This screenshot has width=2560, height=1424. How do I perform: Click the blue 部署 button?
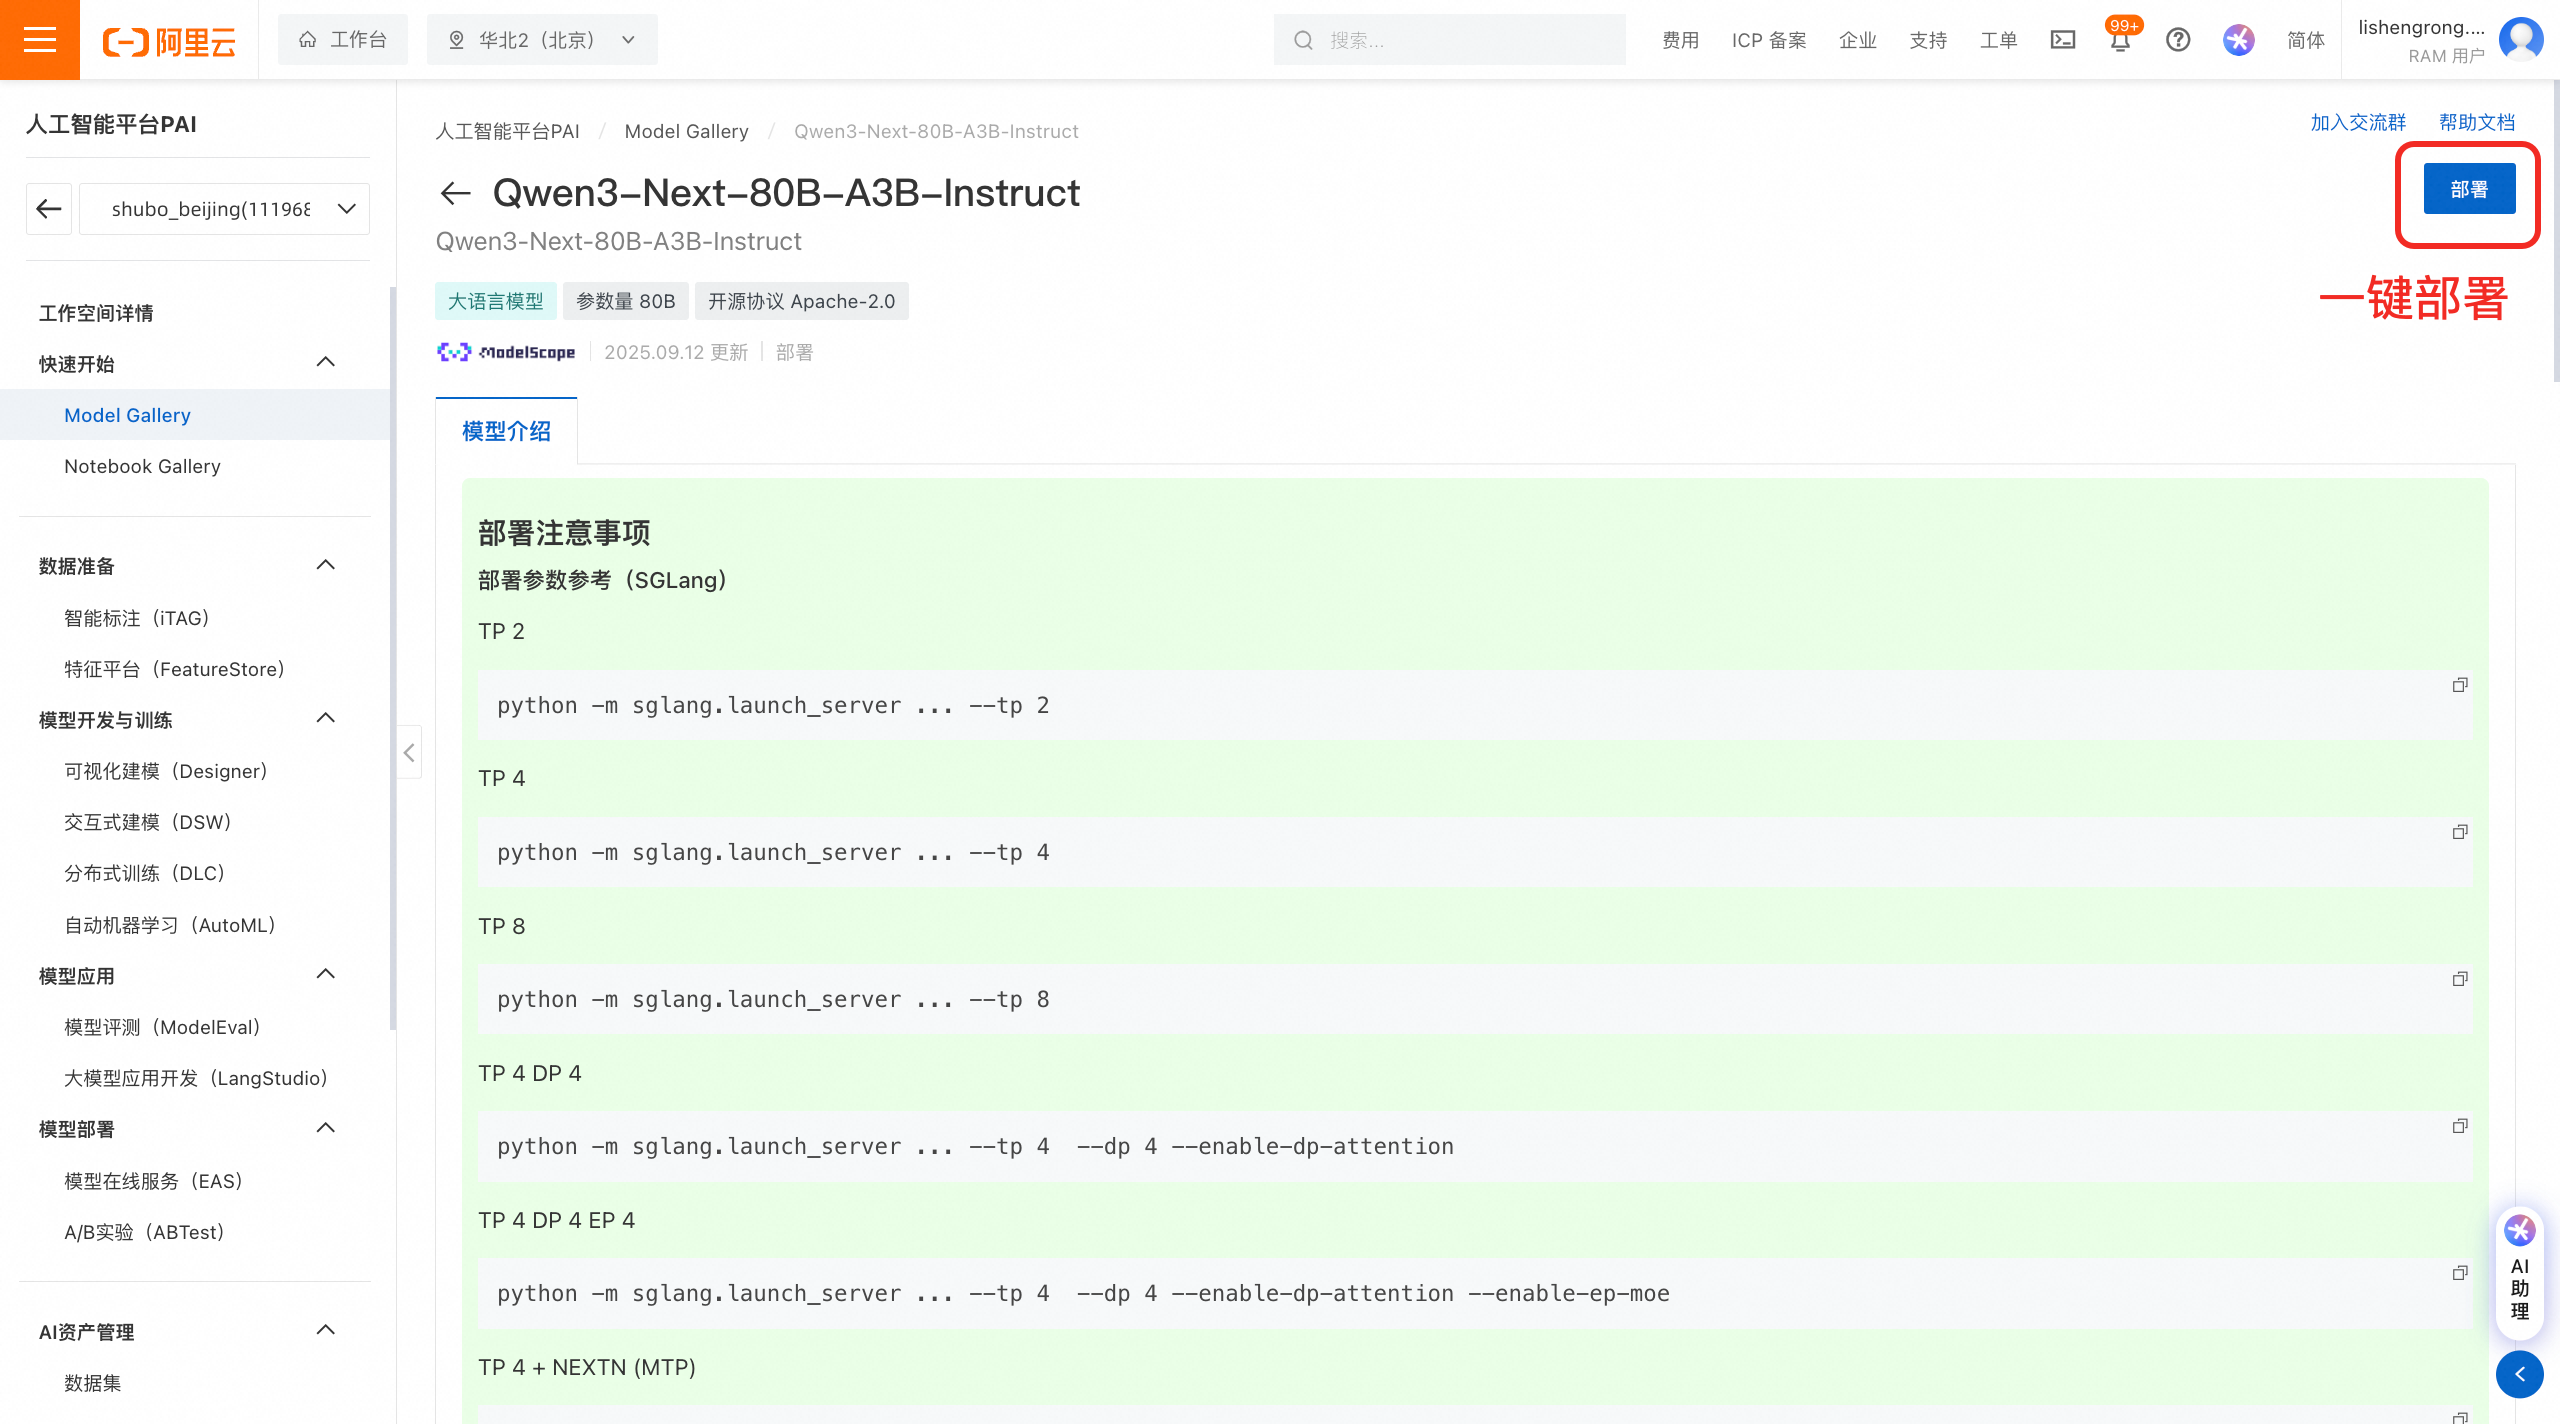coord(2469,189)
